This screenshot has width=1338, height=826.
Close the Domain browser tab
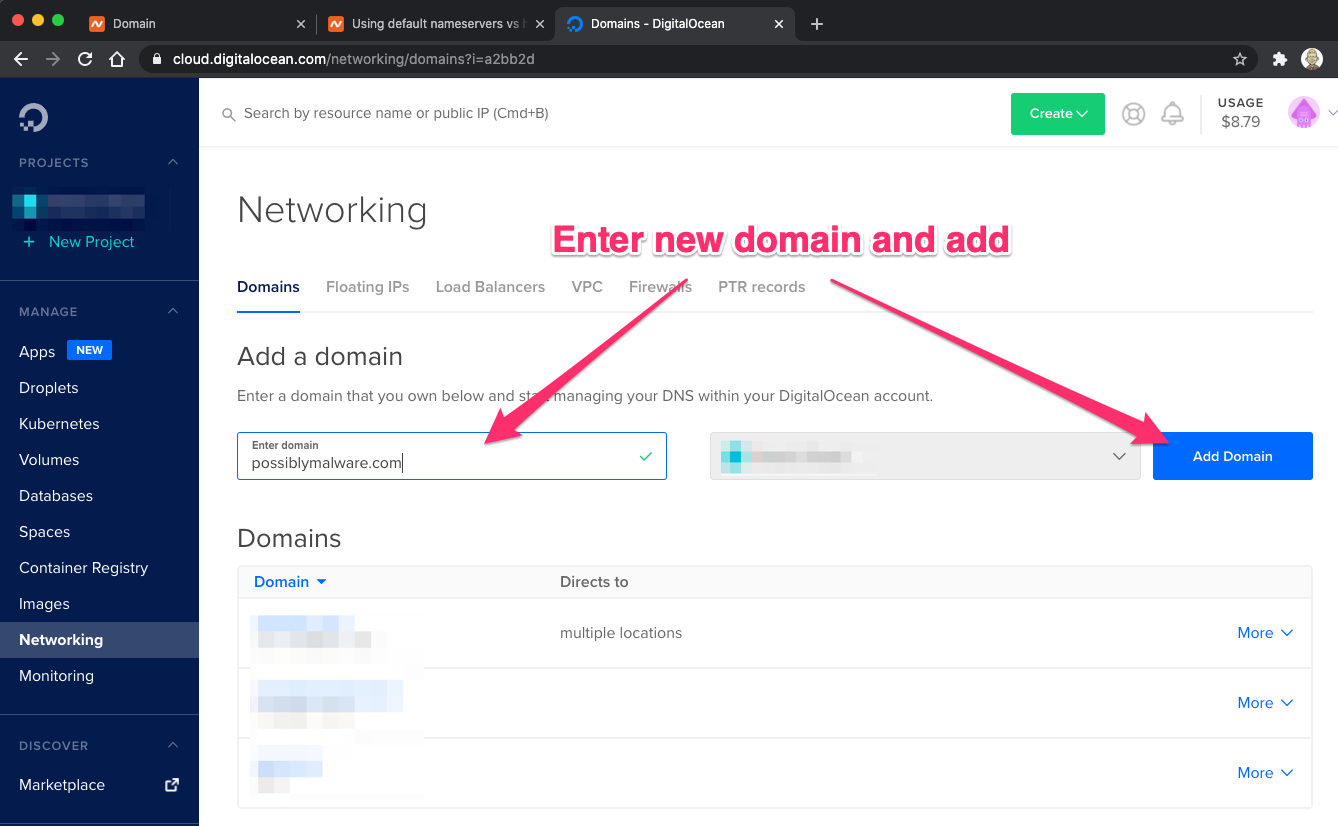(302, 24)
